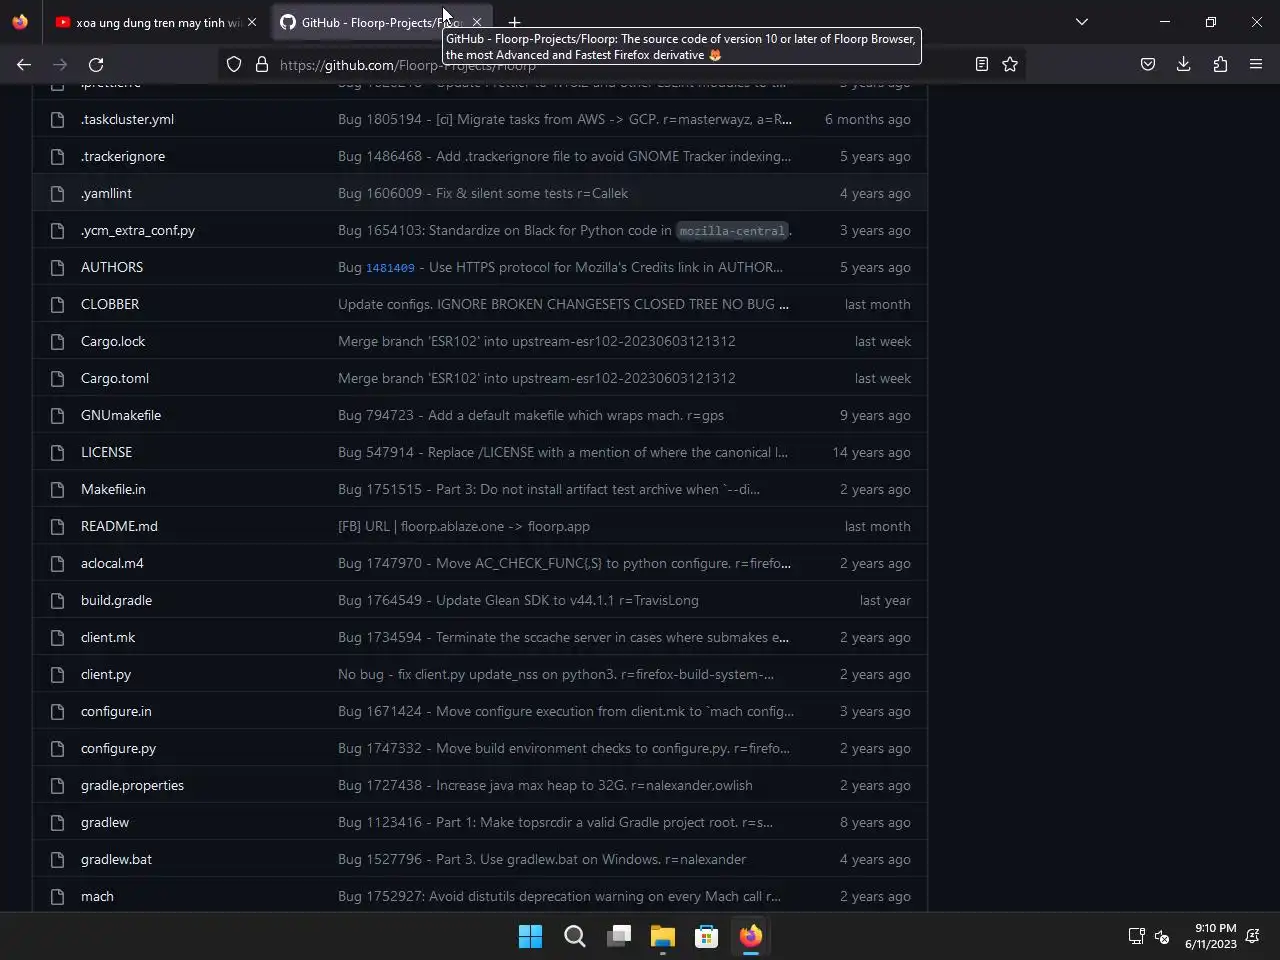This screenshot has height=960, width=1280.
Task: List all tabs dropdown arrow
Action: click(x=1081, y=21)
